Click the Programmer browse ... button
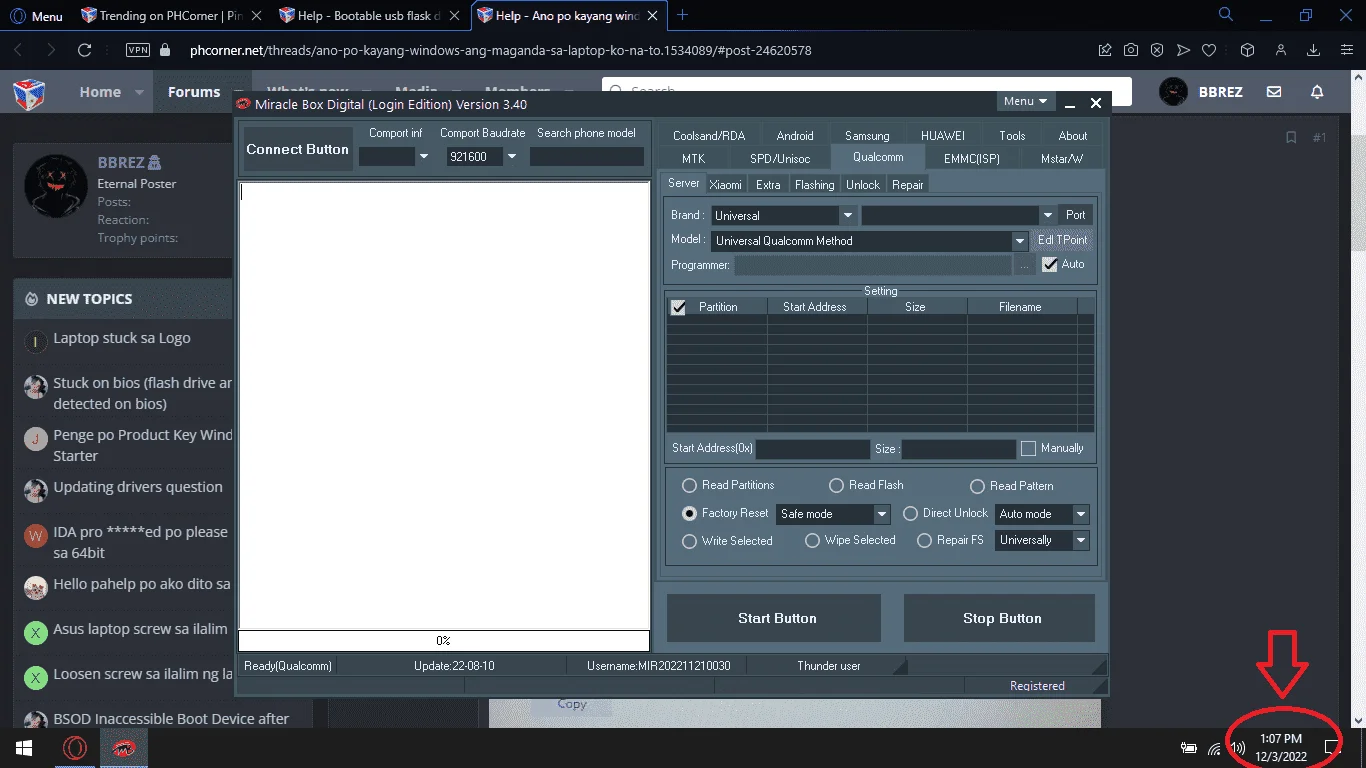 pos(1024,266)
